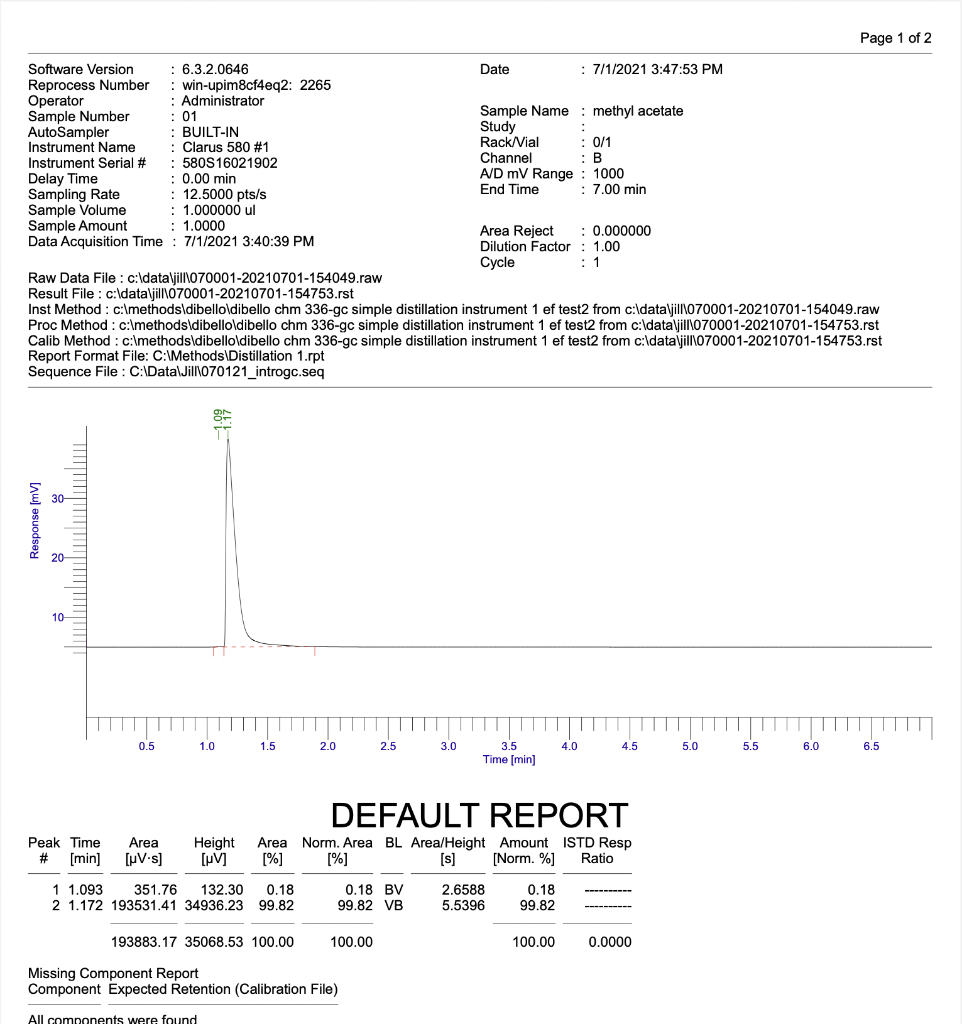Click delay time value 0.00 min
The width and height of the screenshot is (962, 1024).
tap(209, 179)
